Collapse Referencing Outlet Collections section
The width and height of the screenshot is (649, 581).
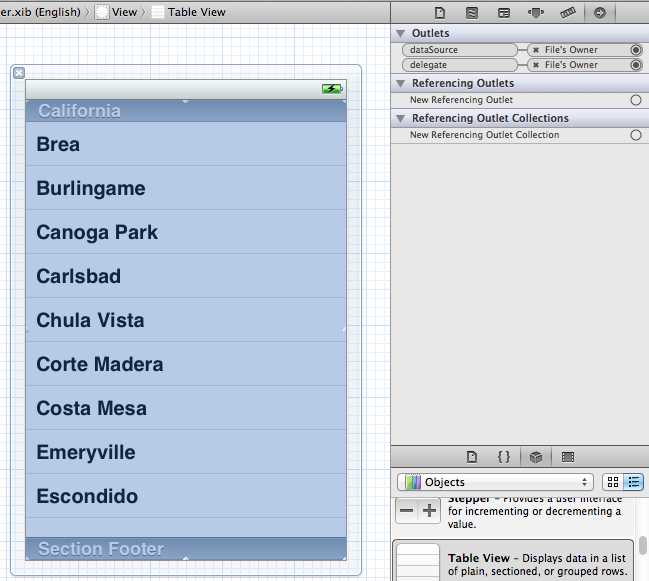pyautogui.click(x=400, y=118)
